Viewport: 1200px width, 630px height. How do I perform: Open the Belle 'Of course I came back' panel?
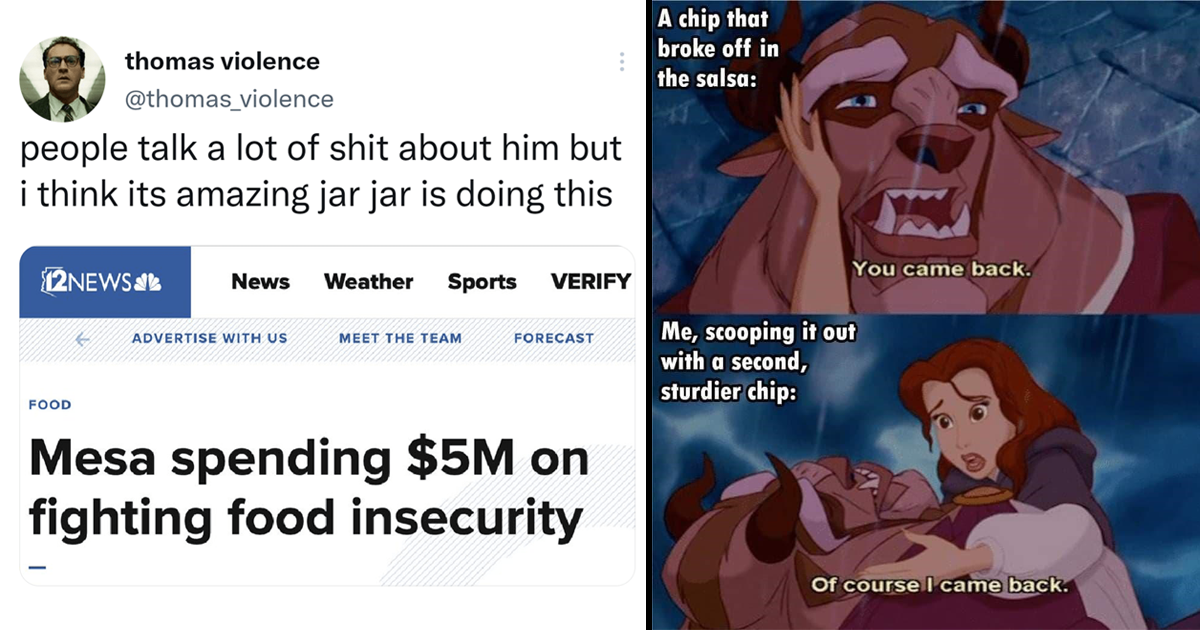(x=926, y=471)
